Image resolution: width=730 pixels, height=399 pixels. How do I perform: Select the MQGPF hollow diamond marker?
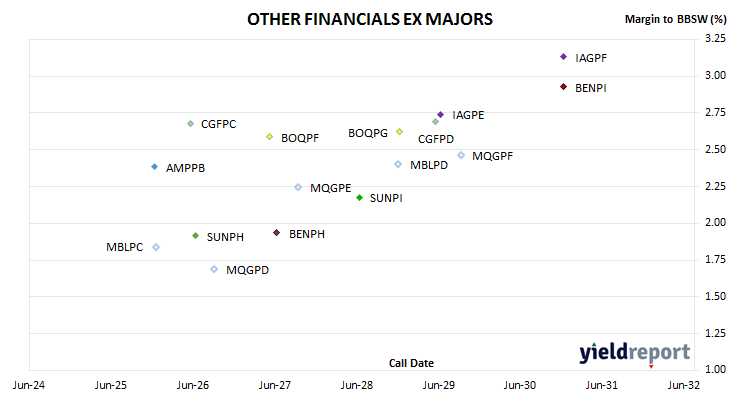[x=461, y=156]
